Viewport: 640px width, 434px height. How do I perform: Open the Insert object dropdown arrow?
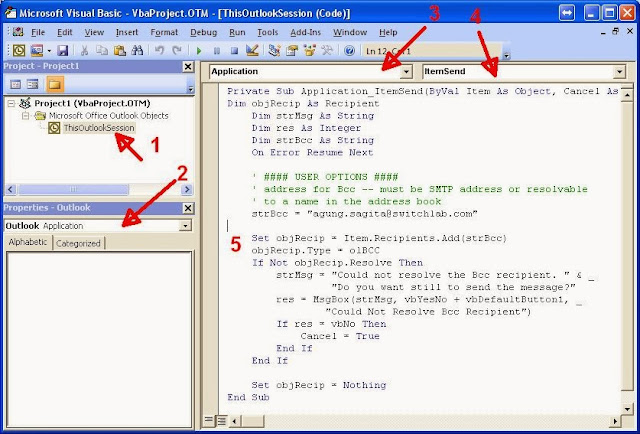coord(49,51)
